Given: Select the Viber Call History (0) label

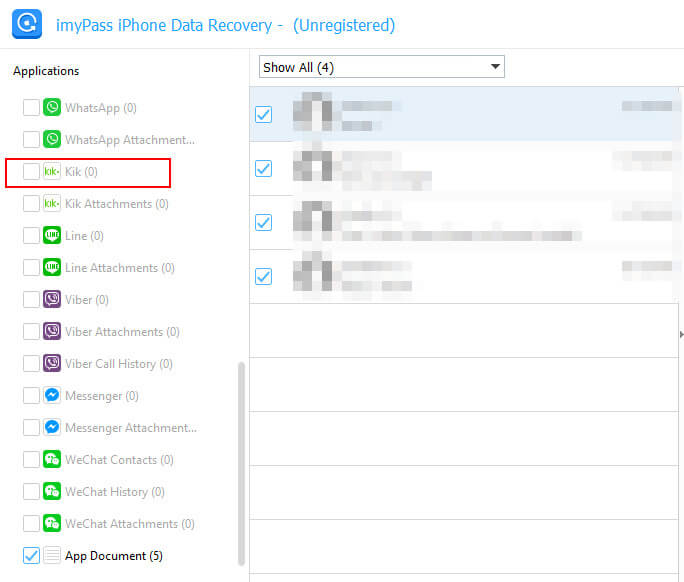Looking at the screenshot, I should (119, 364).
